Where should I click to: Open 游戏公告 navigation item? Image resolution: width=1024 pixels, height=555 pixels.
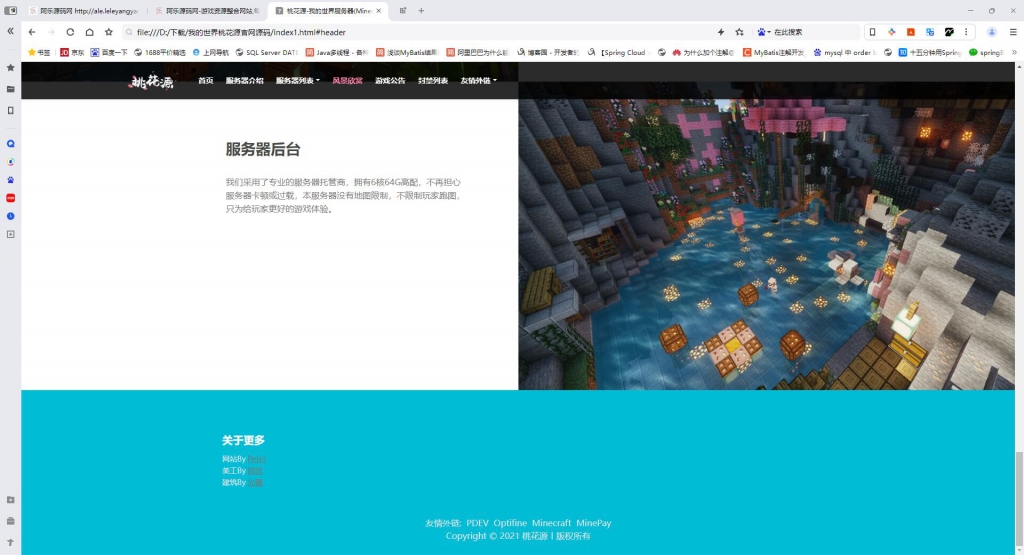coord(390,81)
